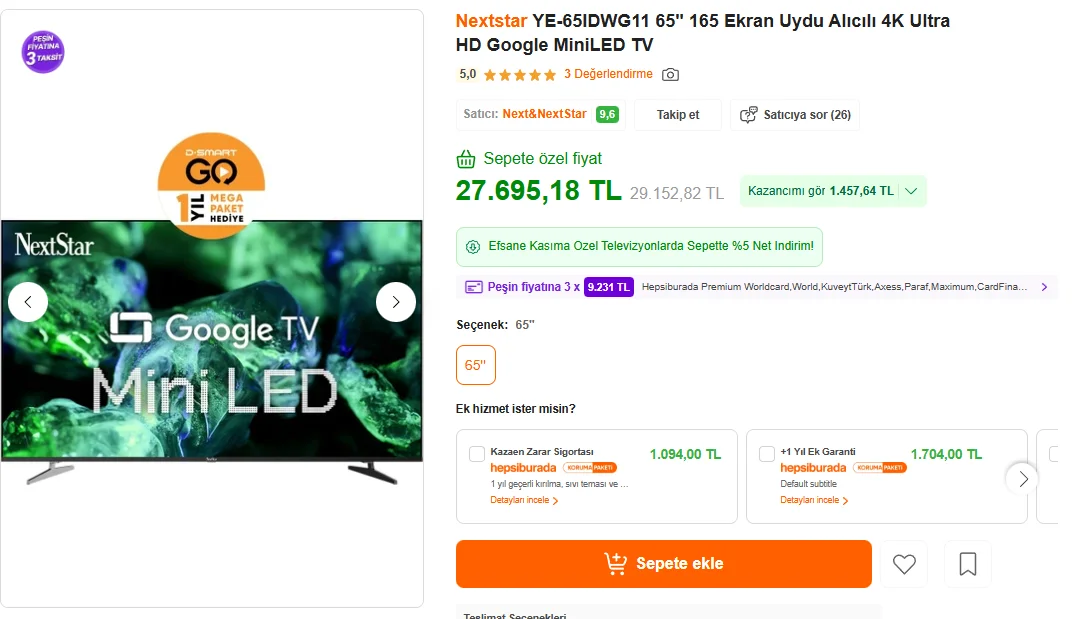The width and height of the screenshot is (1087, 619).
Task: Add product to favorites with heart icon
Action: [x=904, y=564]
